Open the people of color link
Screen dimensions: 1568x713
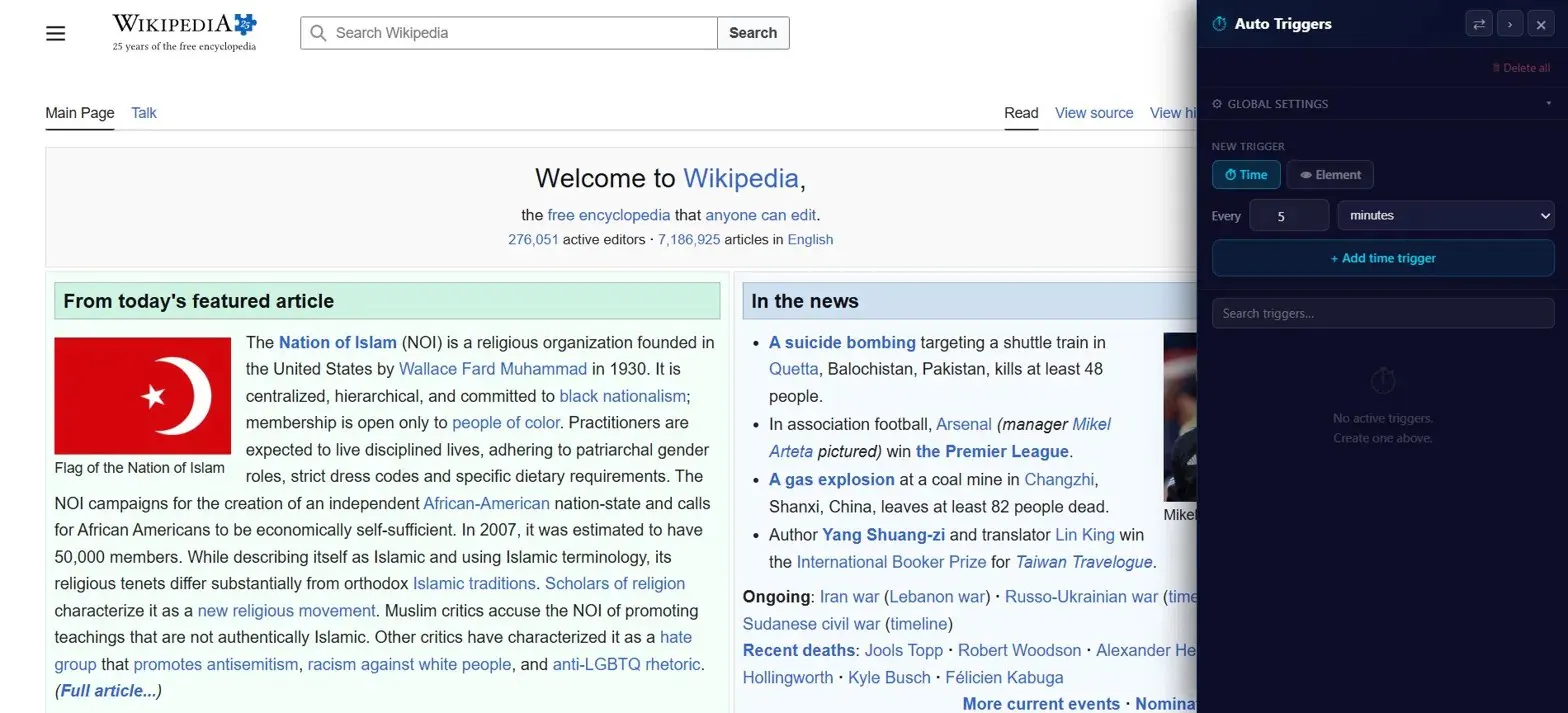pyautogui.click(x=506, y=423)
